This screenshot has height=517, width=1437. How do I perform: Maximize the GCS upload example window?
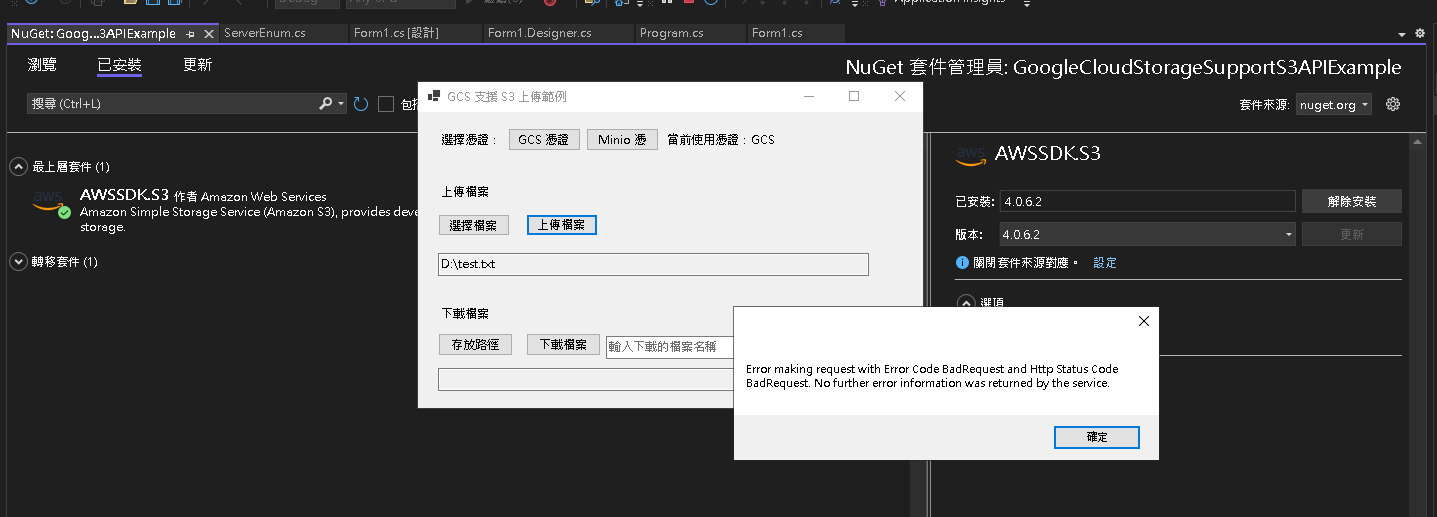point(854,97)
